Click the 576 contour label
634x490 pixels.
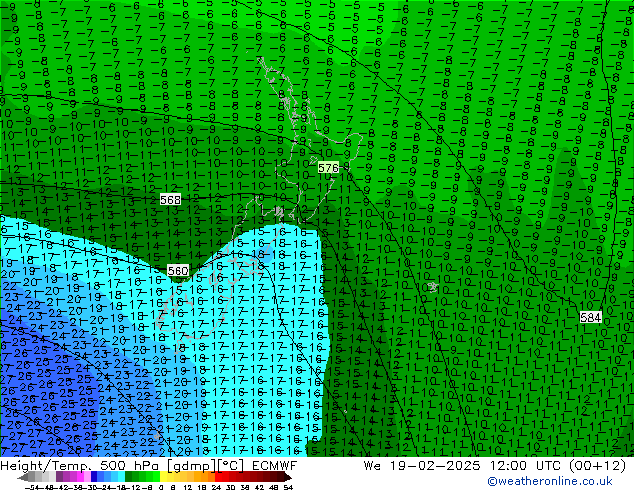[328, 168]
